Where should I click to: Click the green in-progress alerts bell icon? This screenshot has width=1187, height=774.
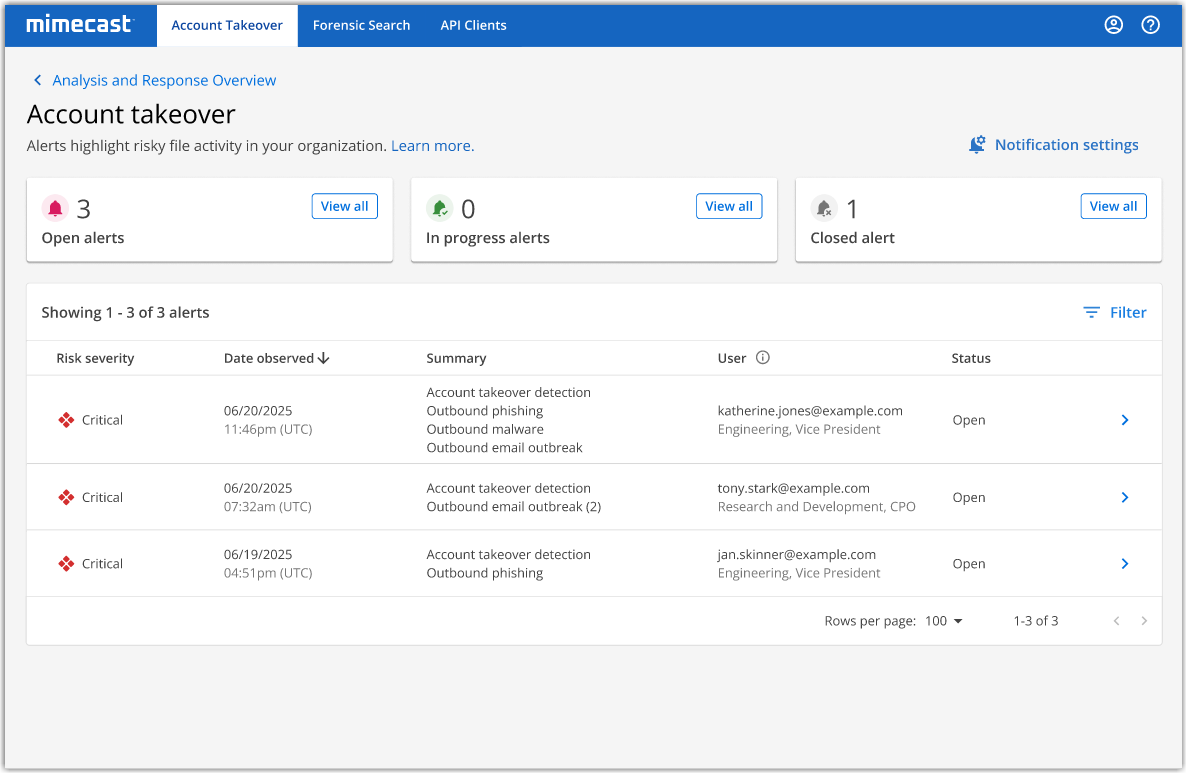[439, 208]
